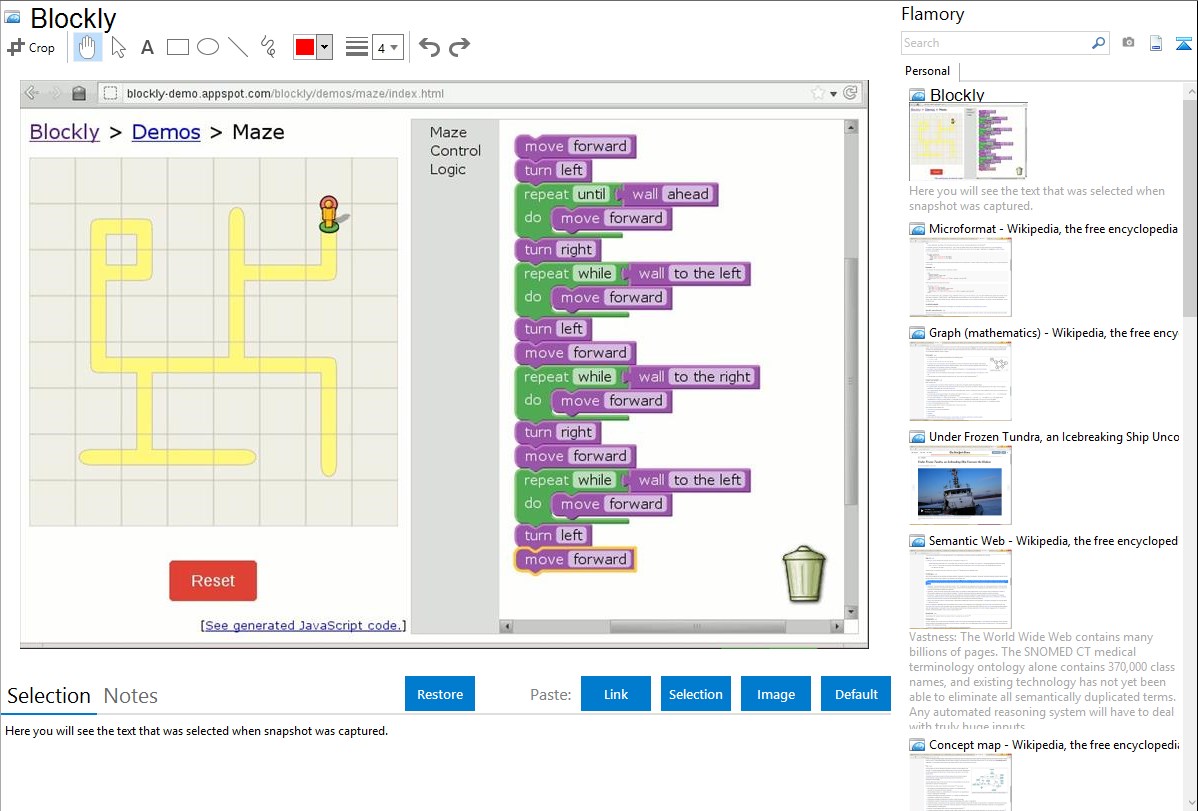1198x811 pixels.
Task: Click the Blockly breadcrumb link in snapshot
Action: tap(65, 132)
